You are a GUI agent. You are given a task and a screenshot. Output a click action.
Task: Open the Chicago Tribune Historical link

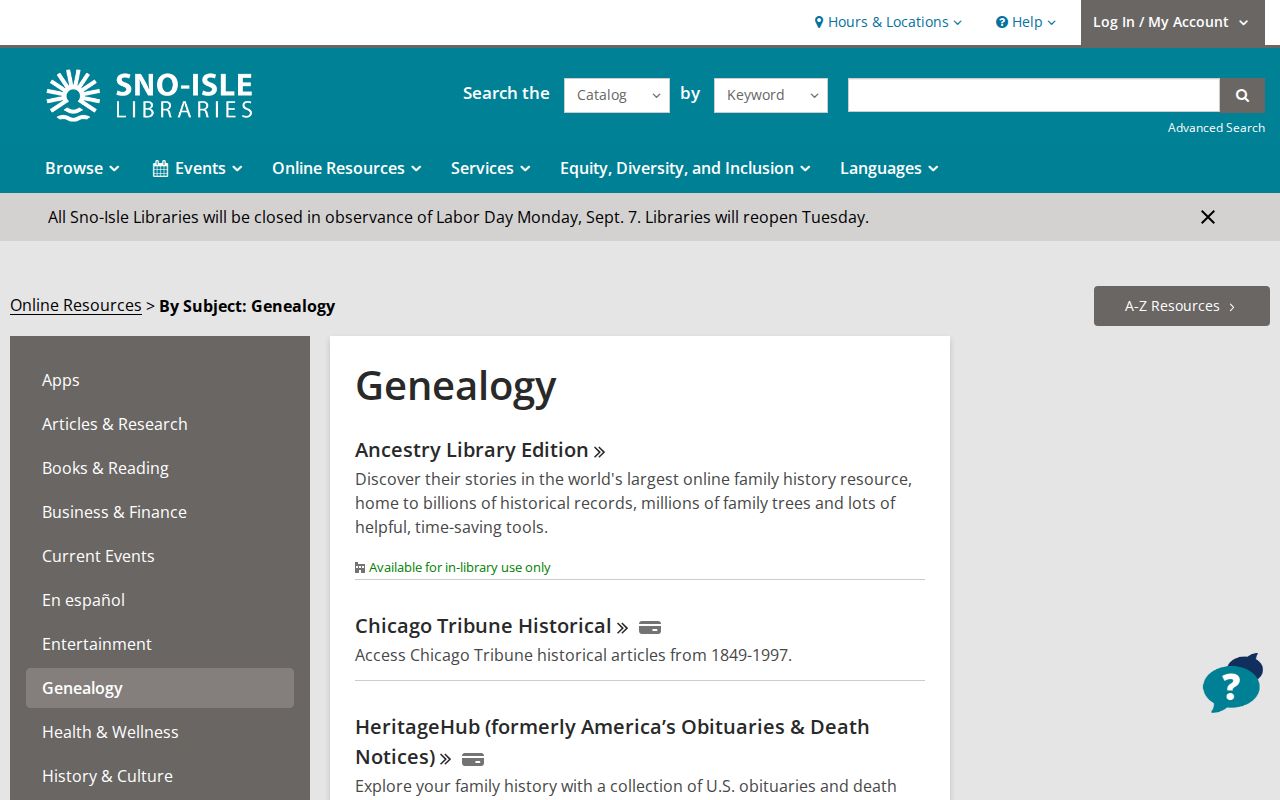492,626
